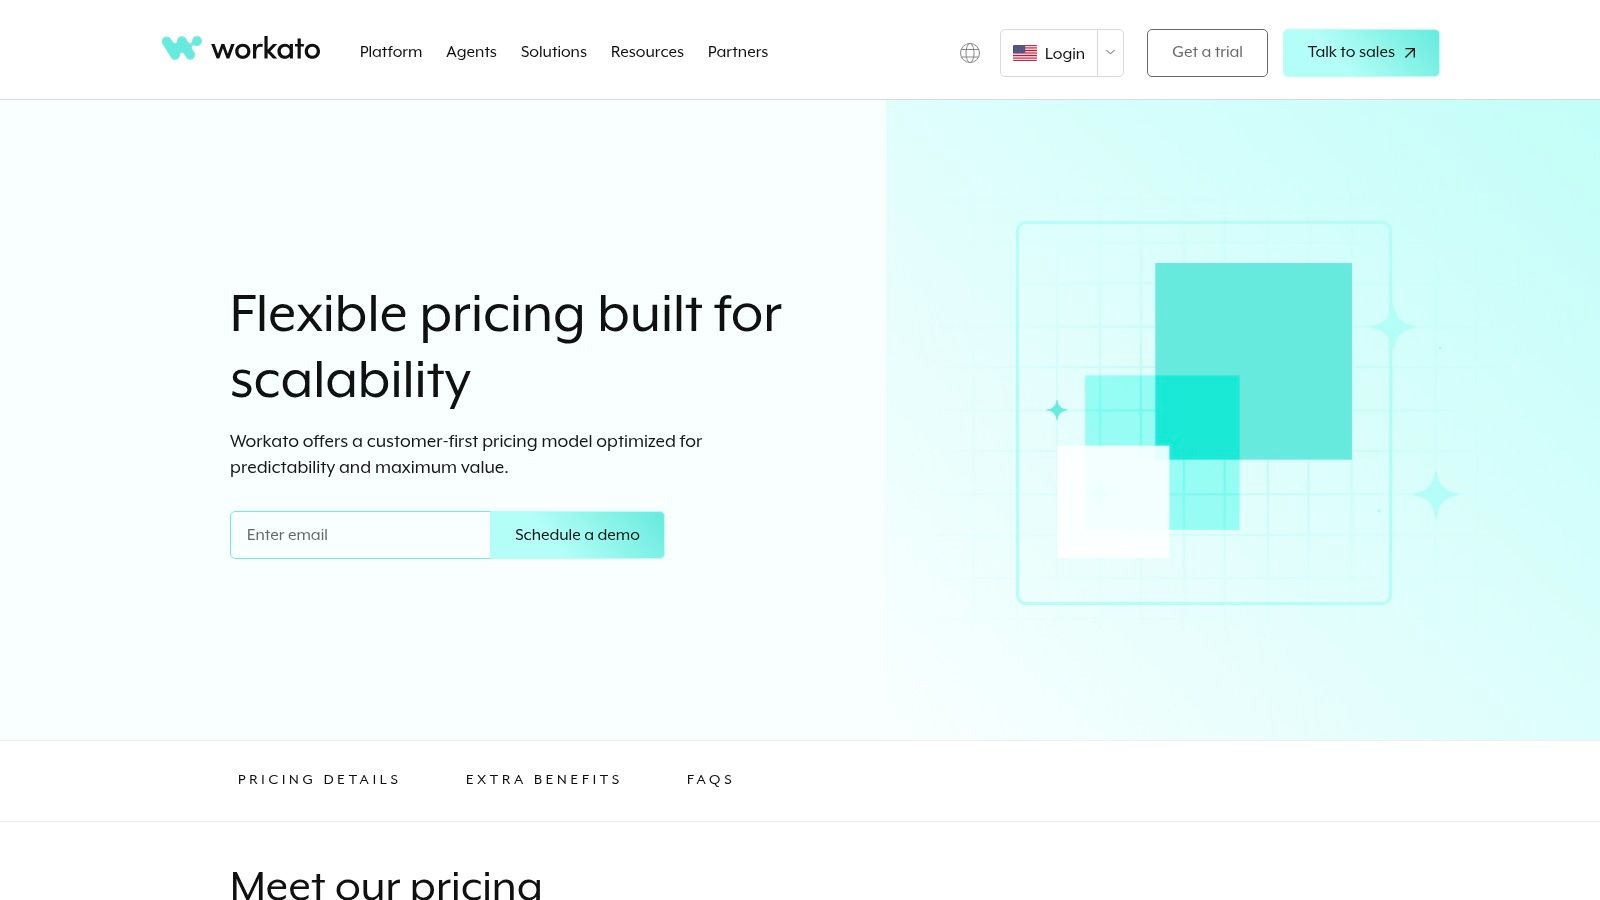
Task: Open the Resources navigation menu
Action: (x=647, y=52)
